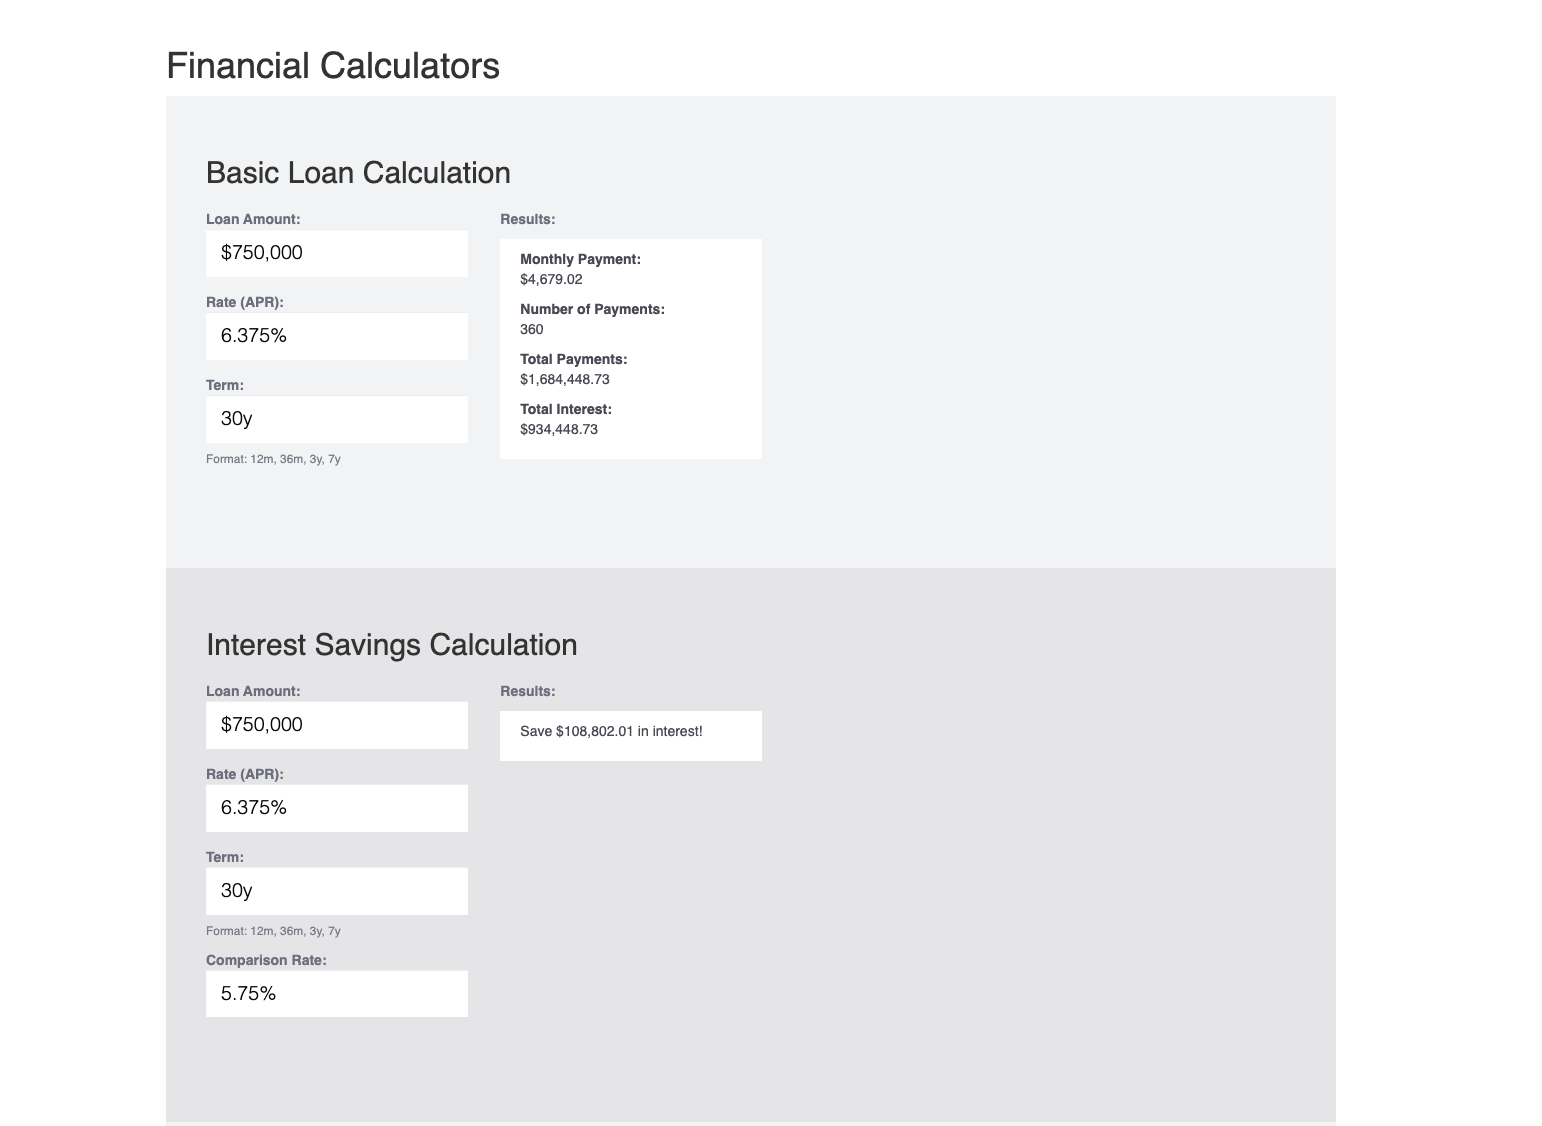Click the Results label in Basic Loan Calculation
1542x1126 pixels.
[x=527, y=218]
